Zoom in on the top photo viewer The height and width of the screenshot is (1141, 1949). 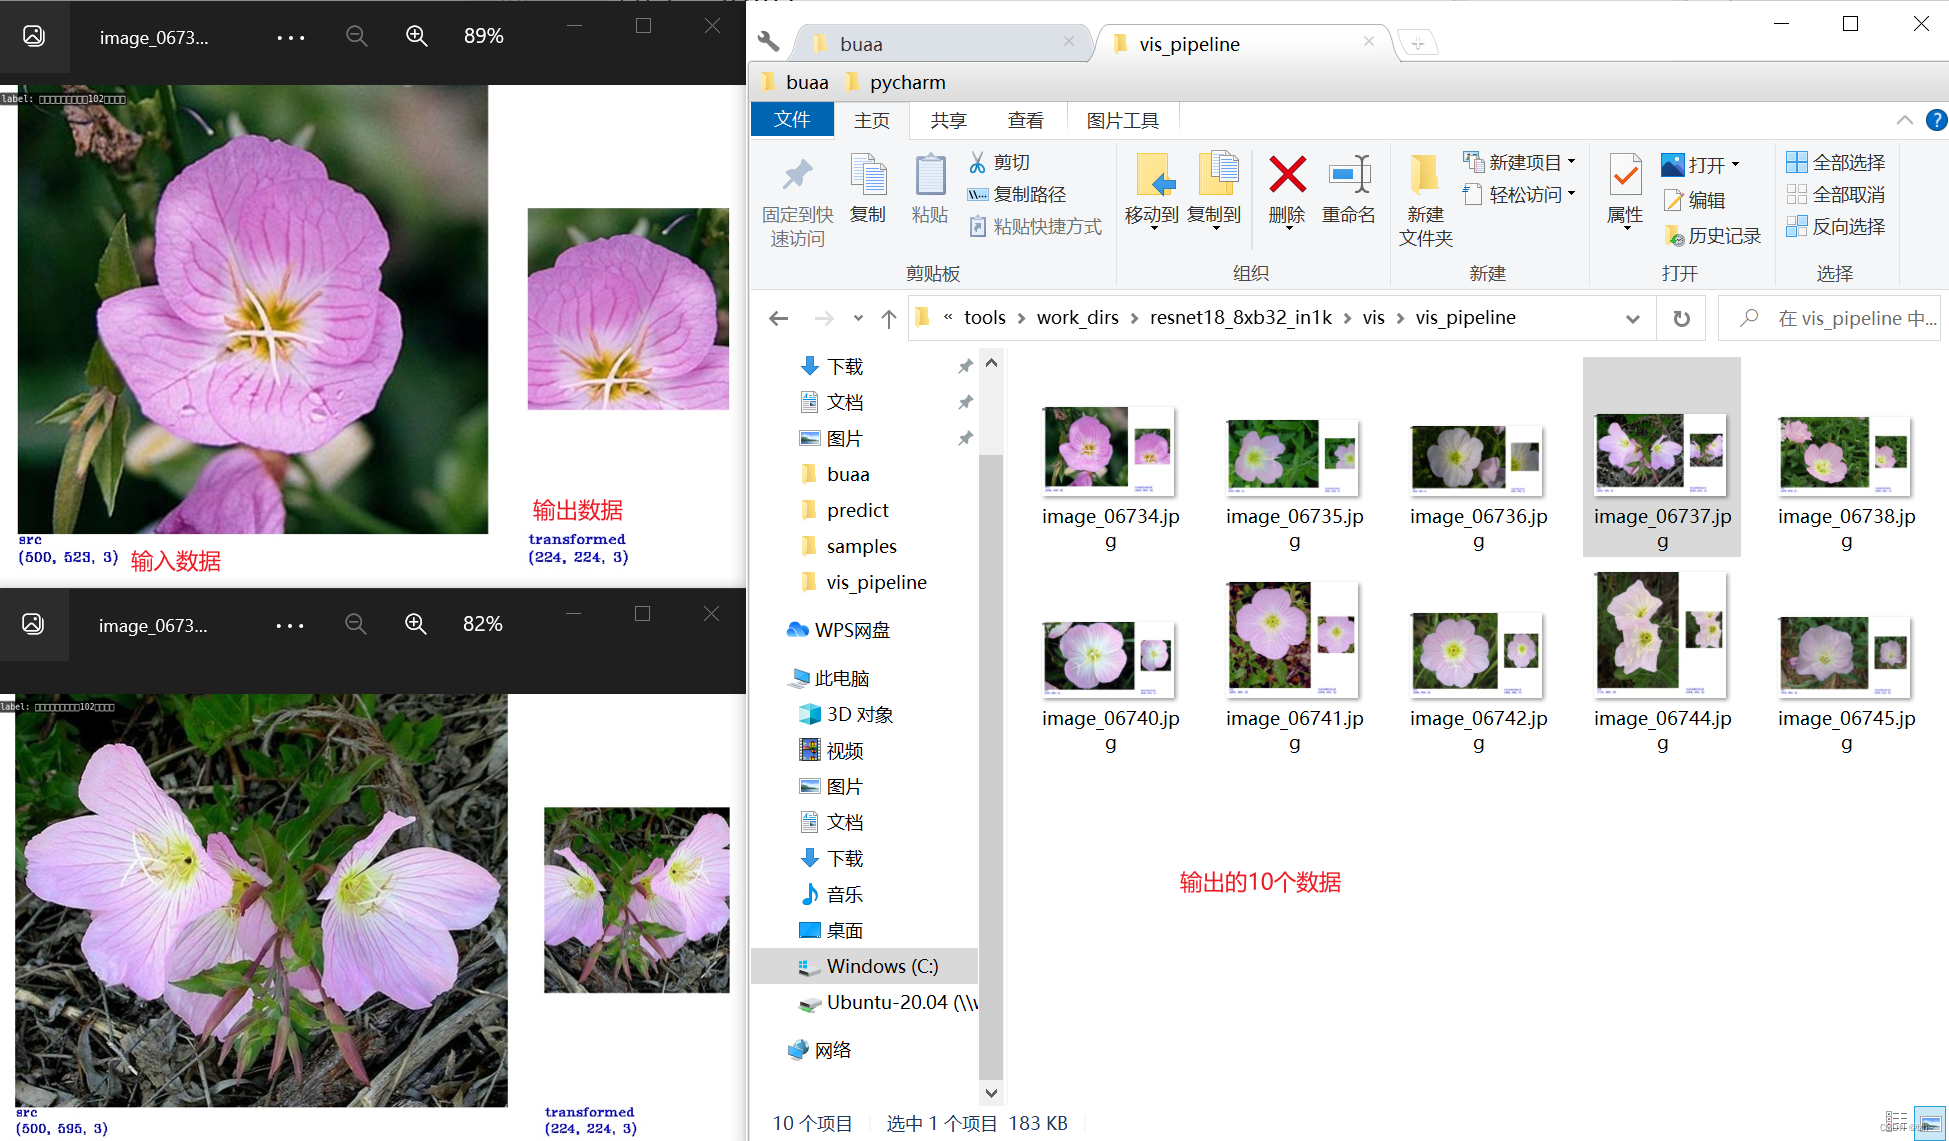[x=417, y=36]
